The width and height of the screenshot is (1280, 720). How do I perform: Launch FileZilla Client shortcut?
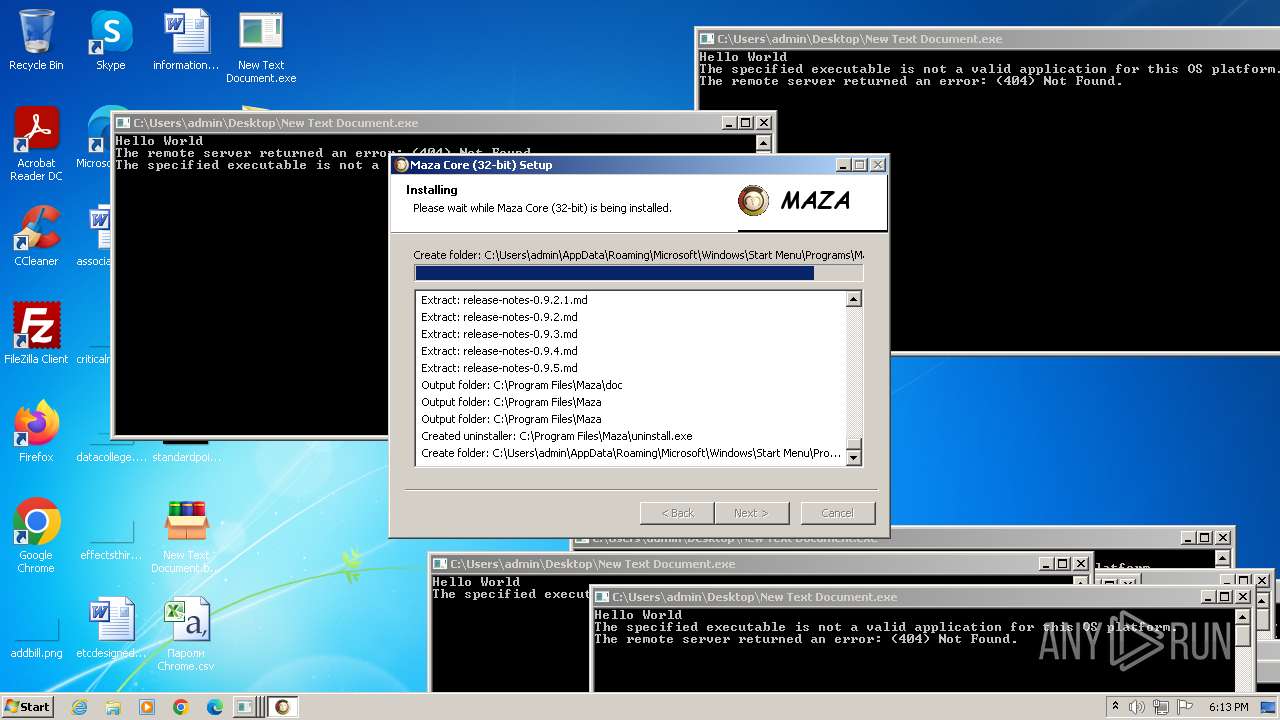point(36,334)
